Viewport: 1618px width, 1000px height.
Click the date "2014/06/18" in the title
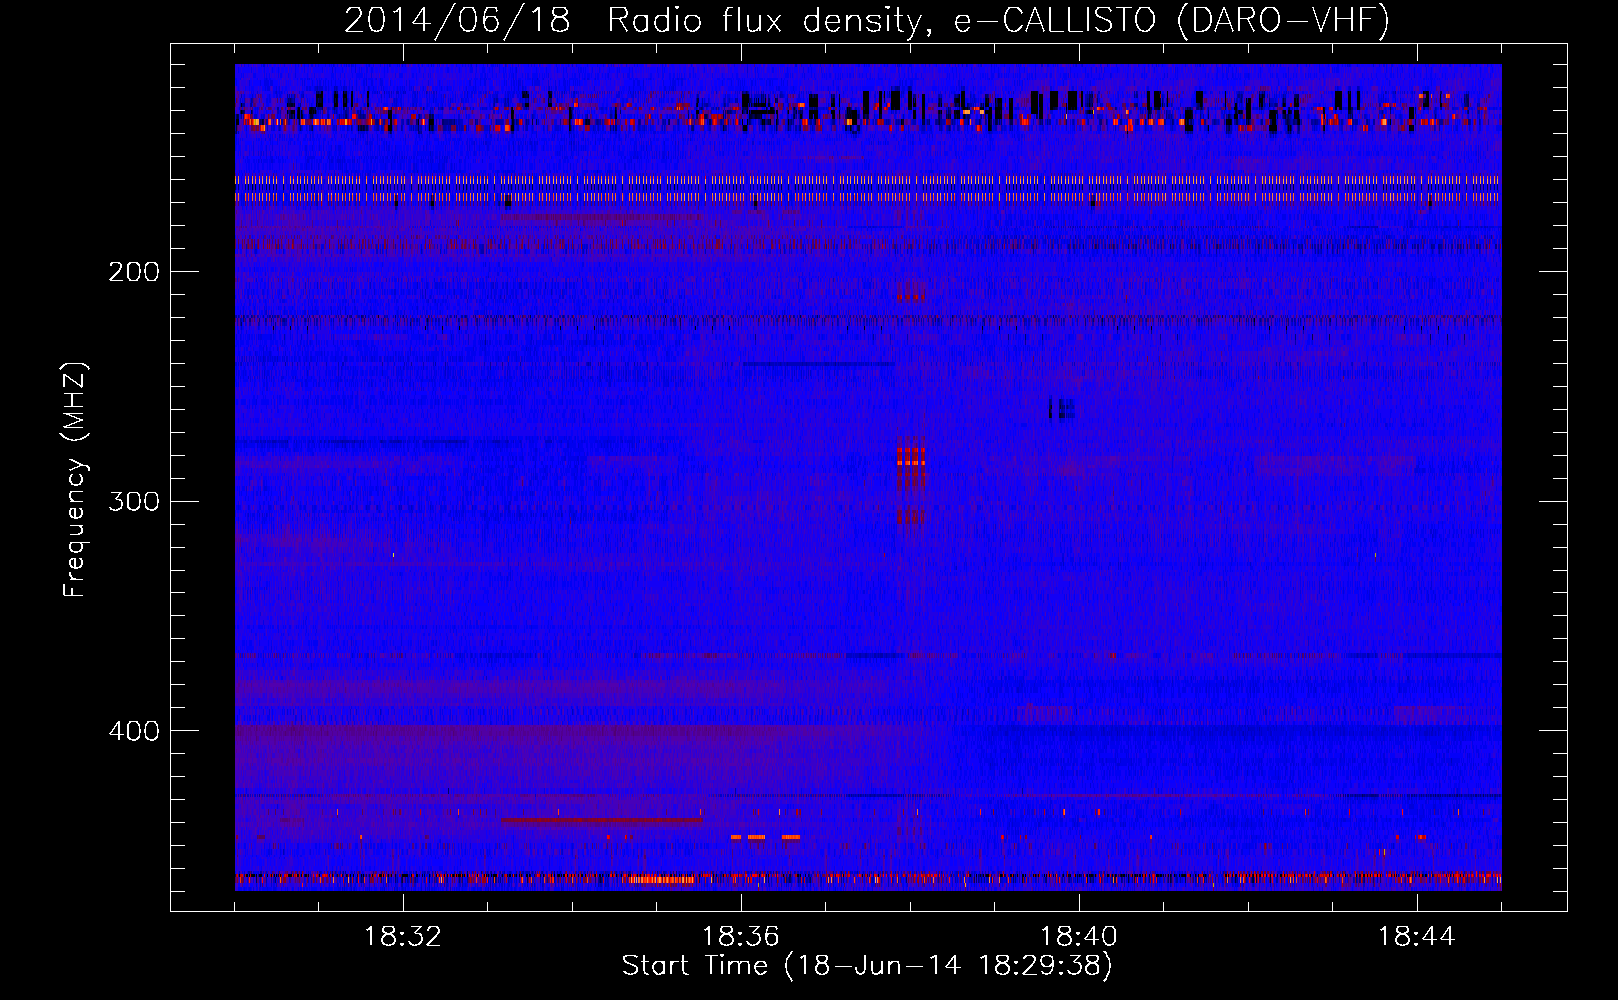[457, 20]
